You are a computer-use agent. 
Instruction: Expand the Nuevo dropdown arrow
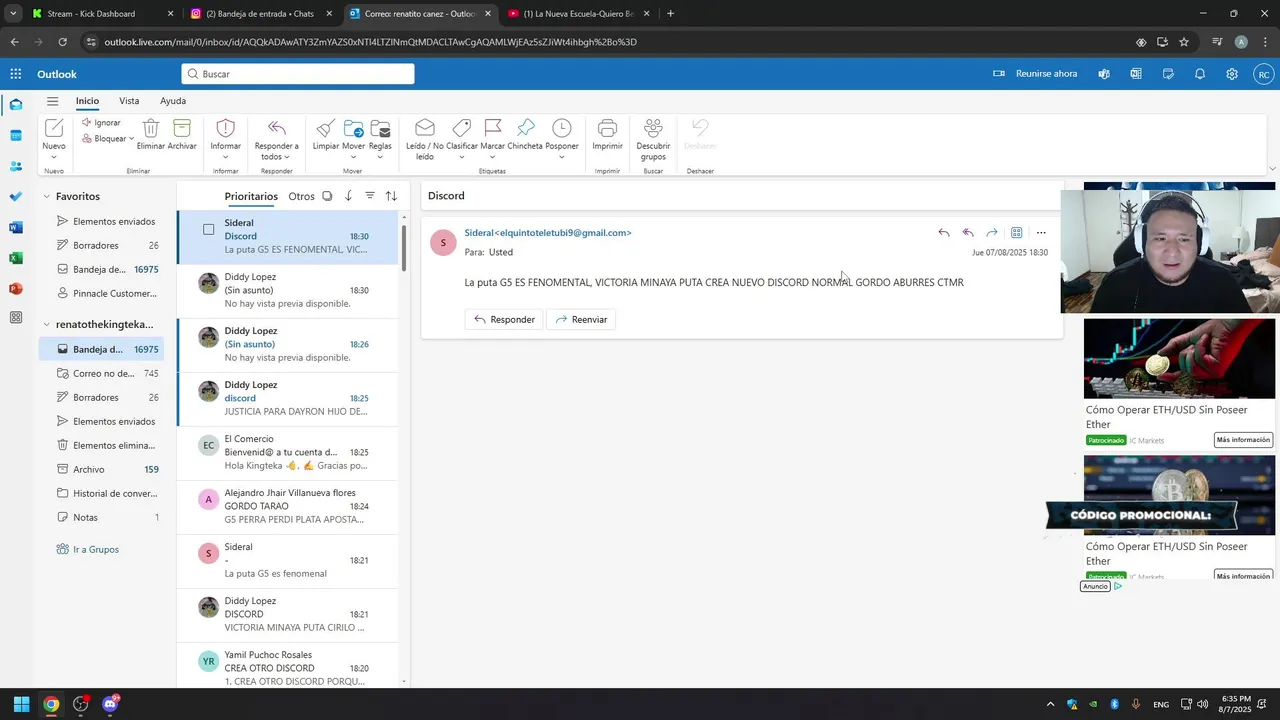pos(54,157)
